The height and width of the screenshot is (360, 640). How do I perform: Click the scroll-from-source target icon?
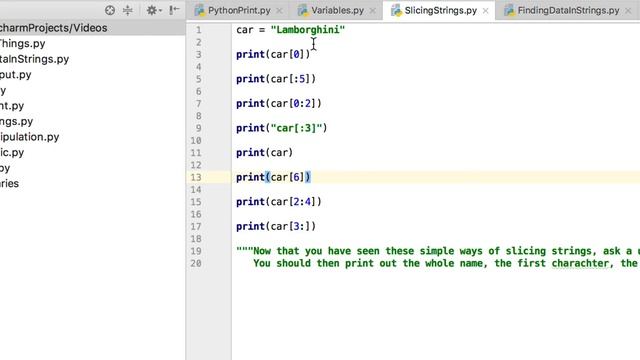[x=109, y=10]
